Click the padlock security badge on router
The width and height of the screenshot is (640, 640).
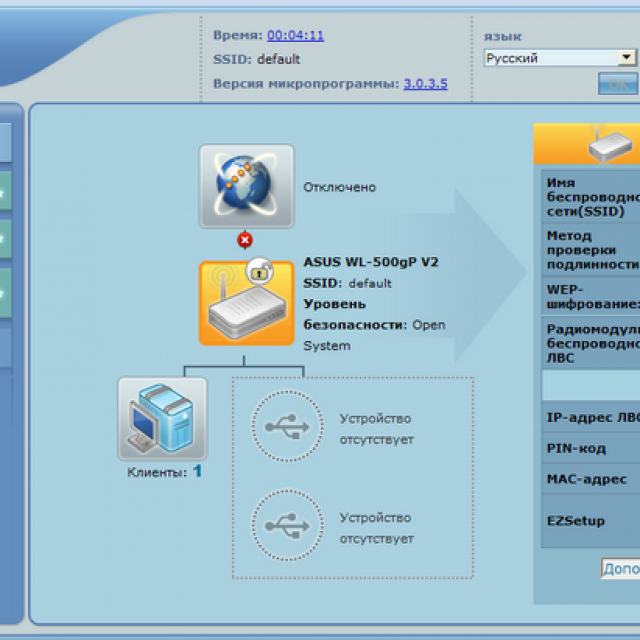(x=260, y=270)
